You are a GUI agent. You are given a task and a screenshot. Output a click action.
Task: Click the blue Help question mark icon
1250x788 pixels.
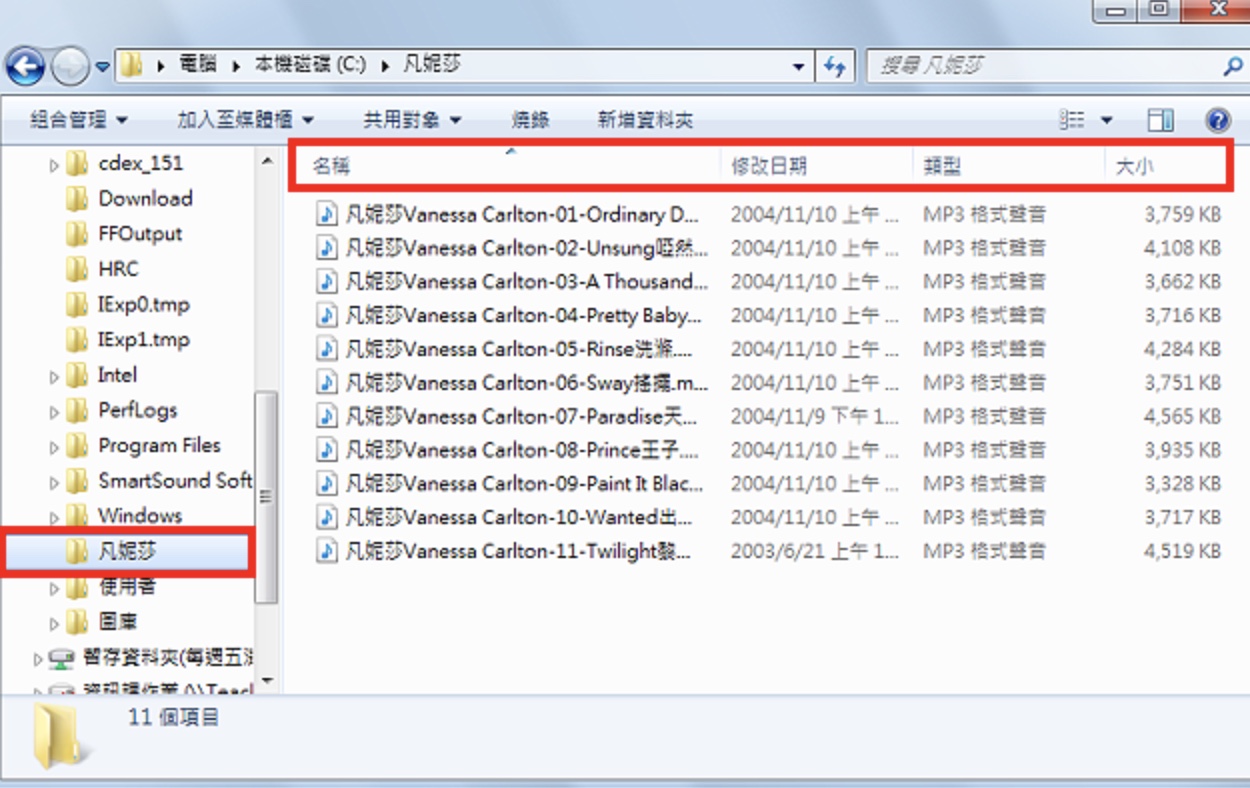point(1218,120)
